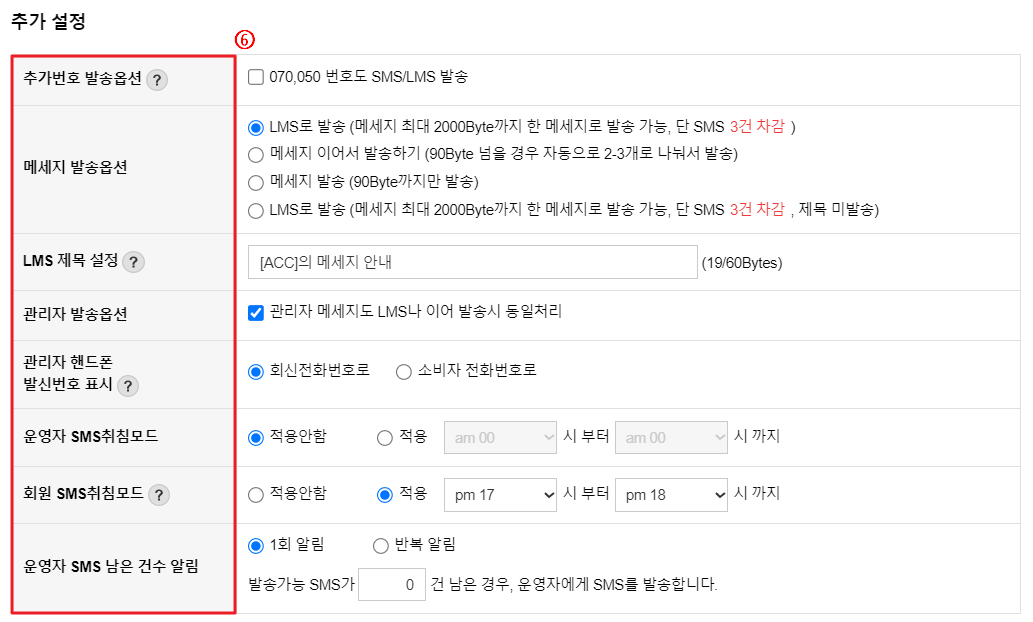Open 회원 취침모드 end hour pm 18 dropdown
The image size is (1033, 622).
(x=671, y=495)
